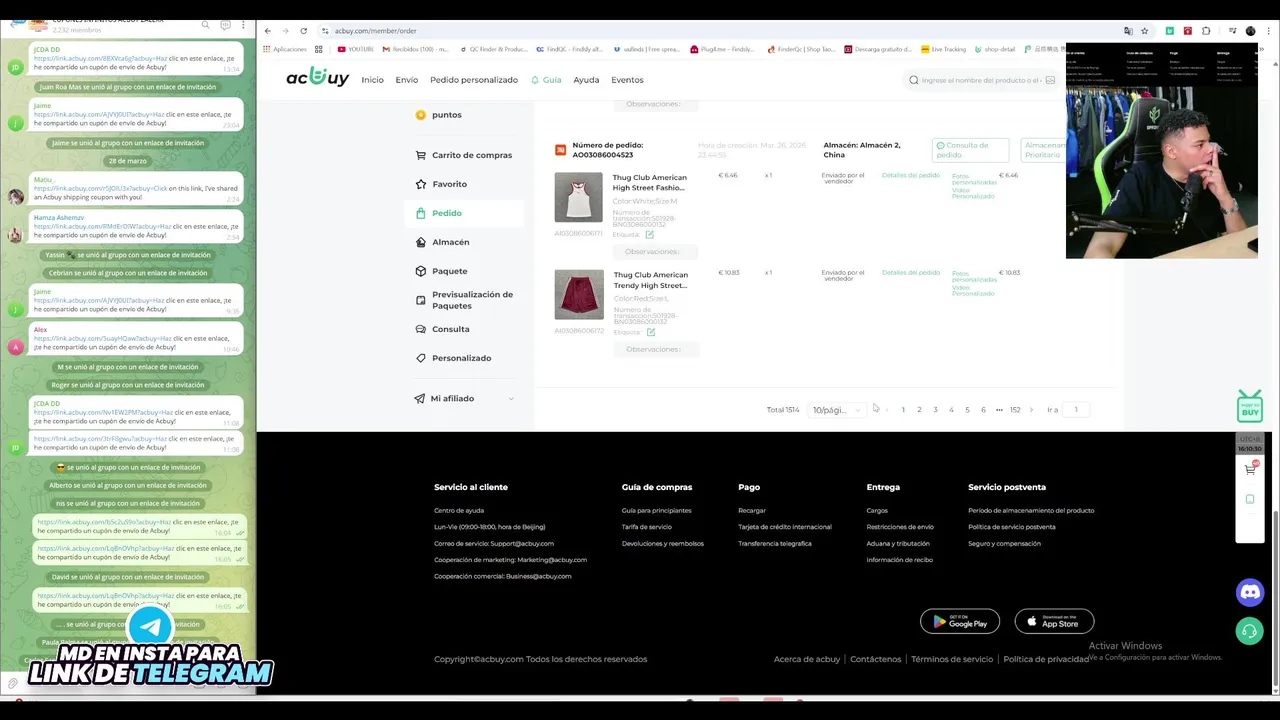Click Fotos personalizadas for the €6.46 item
1280x720 pixels.
tap(974, 179)
